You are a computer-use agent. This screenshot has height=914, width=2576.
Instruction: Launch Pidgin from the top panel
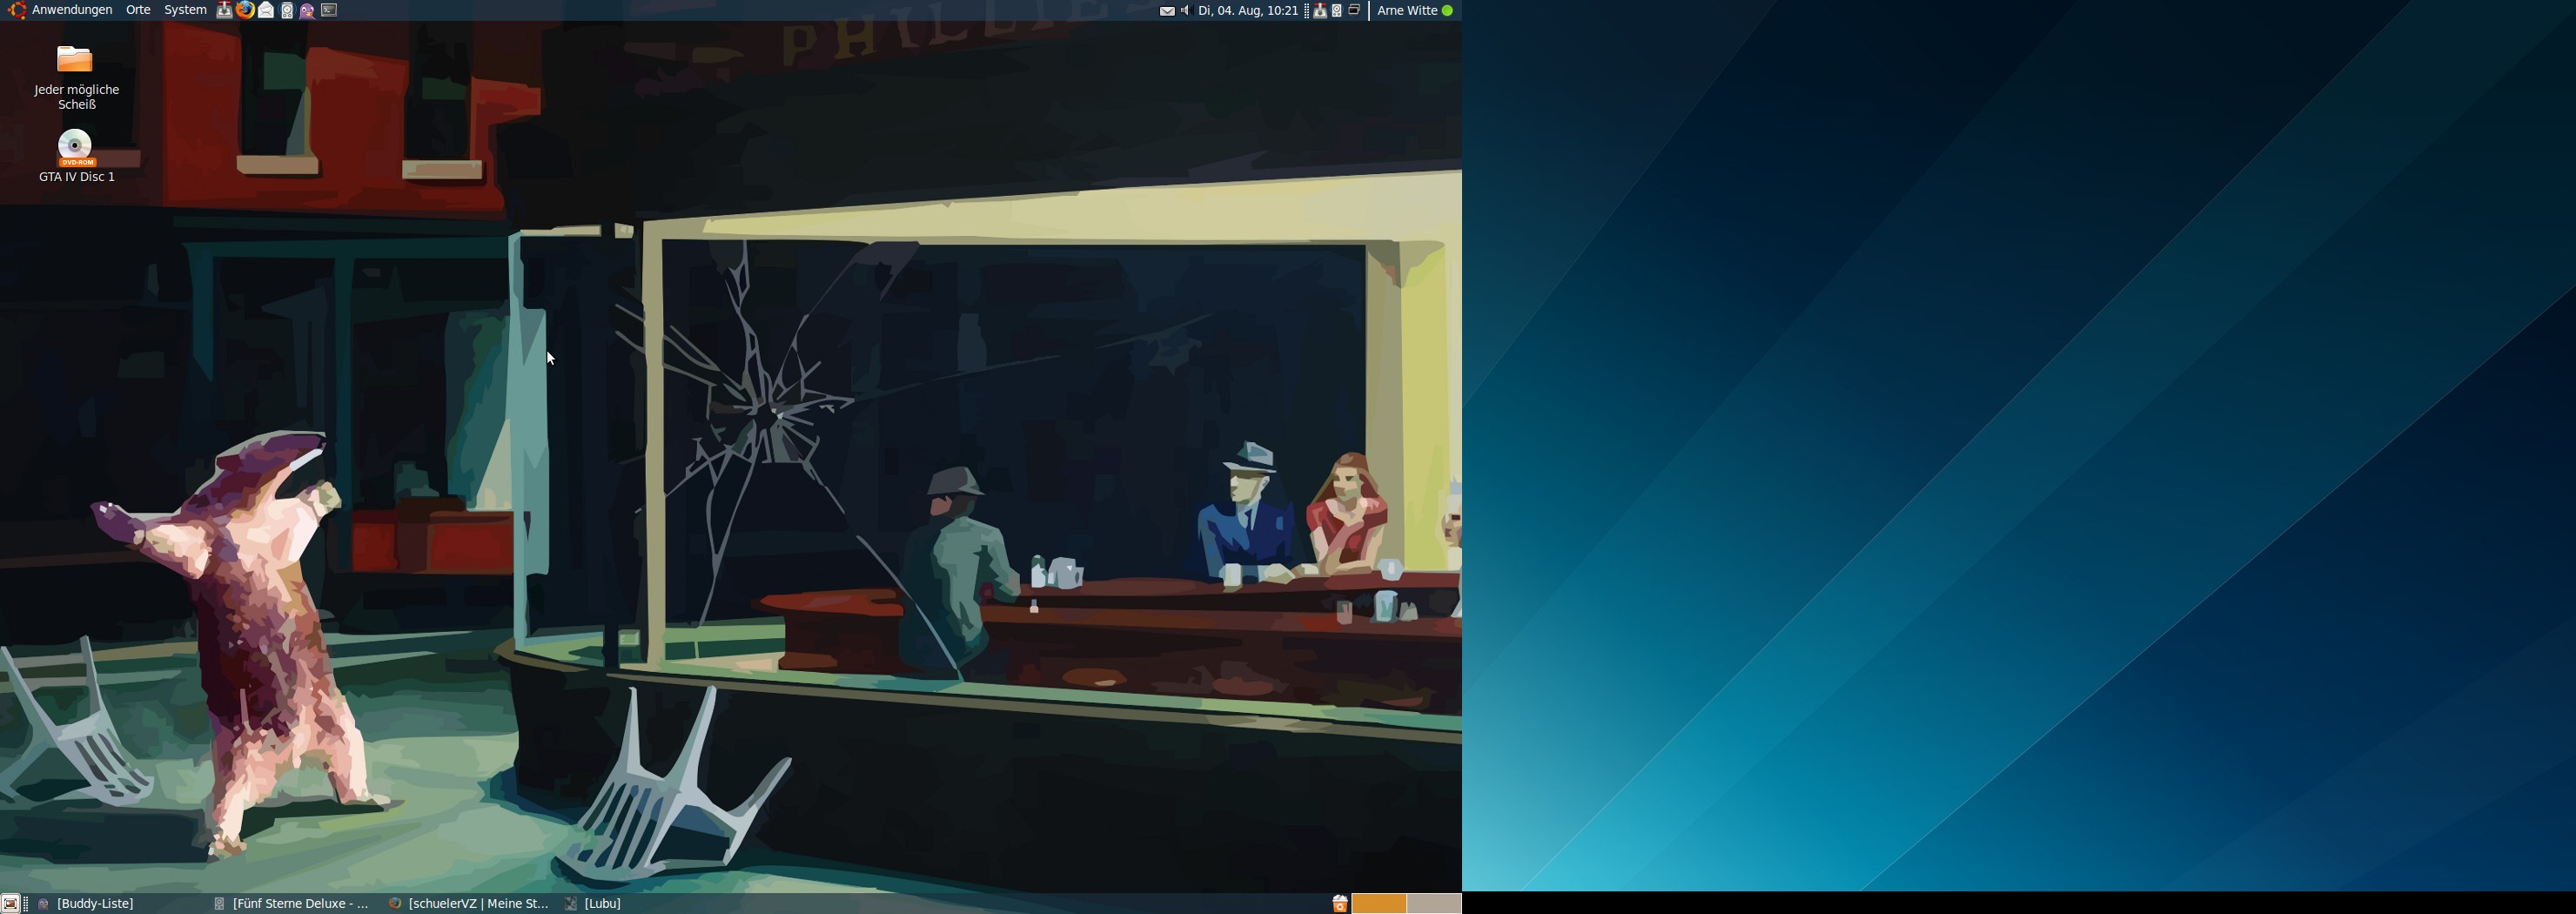point(307,10)
